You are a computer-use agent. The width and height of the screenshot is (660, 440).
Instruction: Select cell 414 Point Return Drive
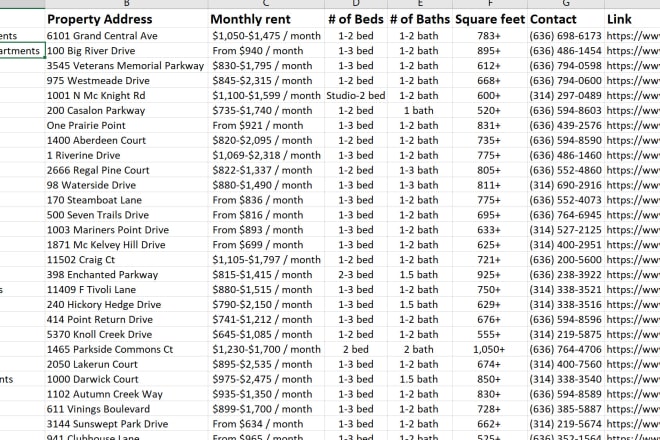(x=126, y=320)
